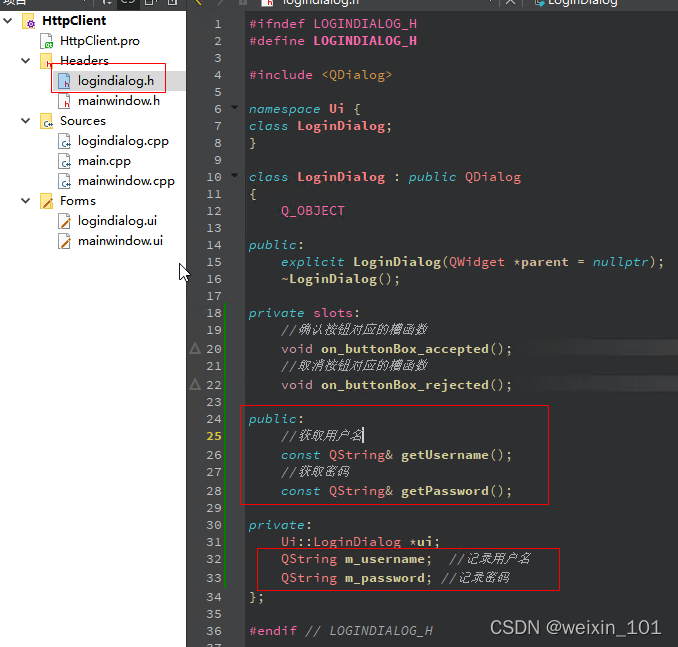678x647 pixels.
Task: Click the private slots: line
Action: (x=304, y=313)
